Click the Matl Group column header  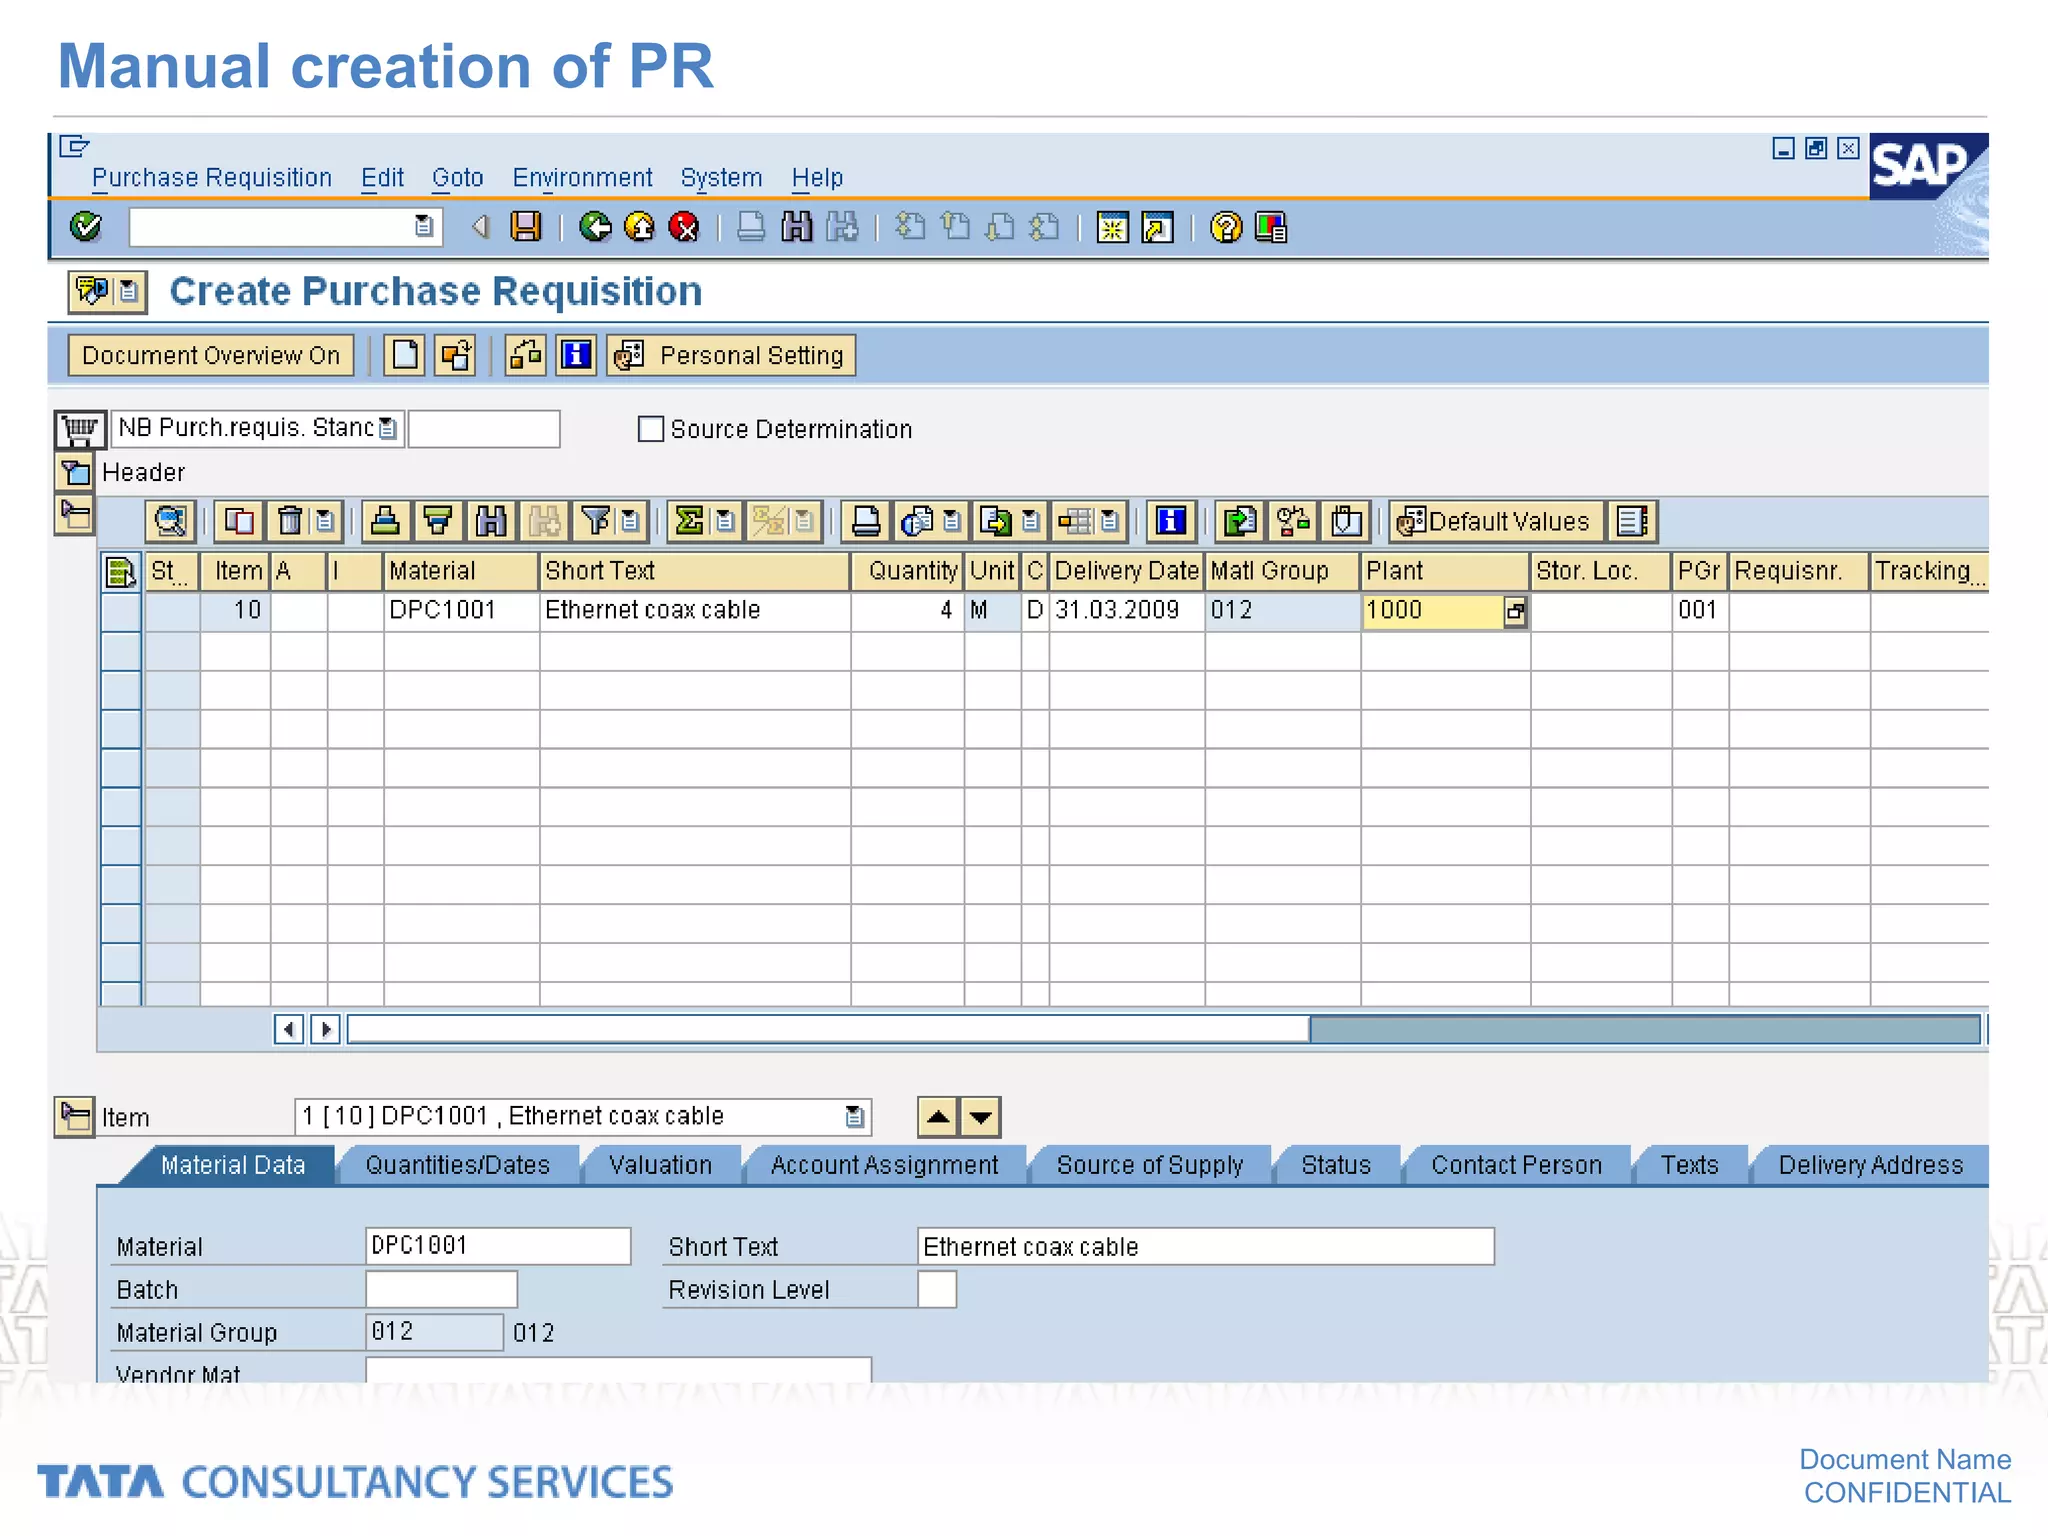click(x=1283, y=571)
